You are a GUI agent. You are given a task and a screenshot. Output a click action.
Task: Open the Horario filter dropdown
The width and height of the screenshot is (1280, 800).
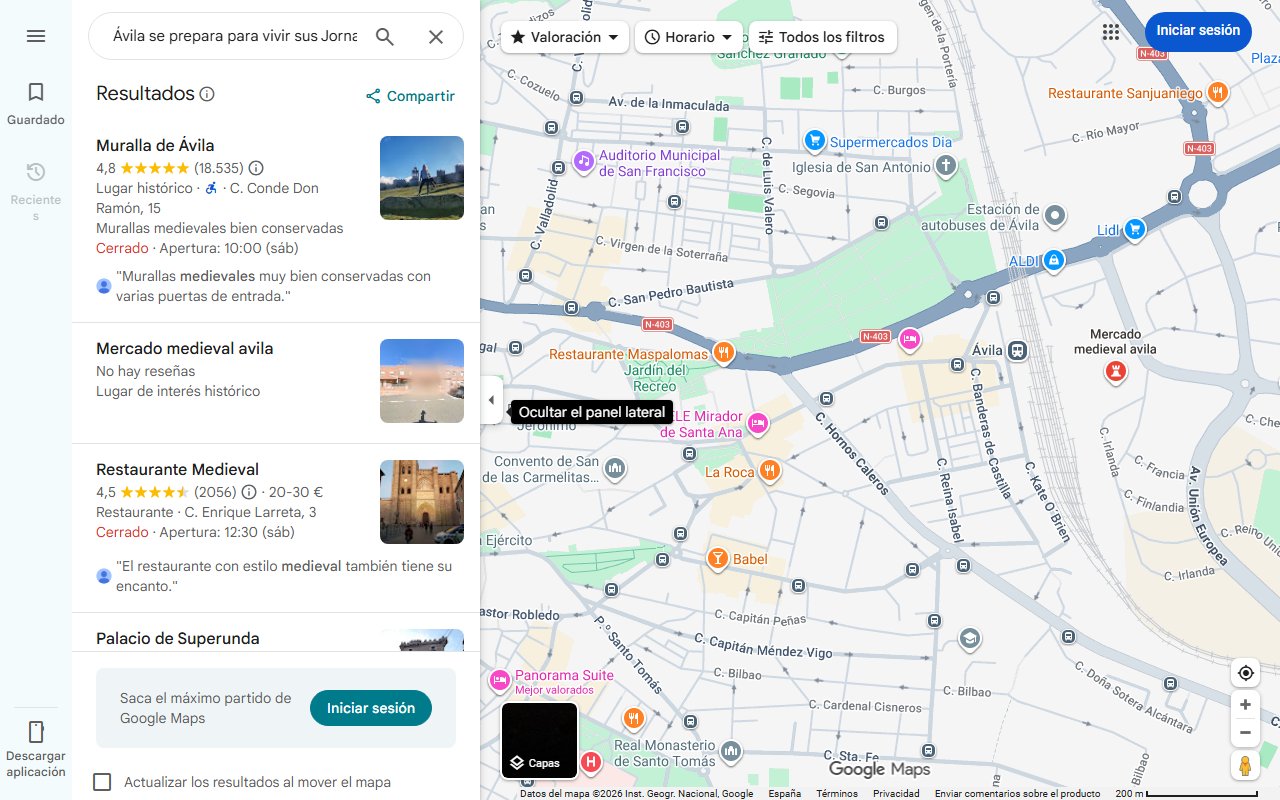click(688, 36)
